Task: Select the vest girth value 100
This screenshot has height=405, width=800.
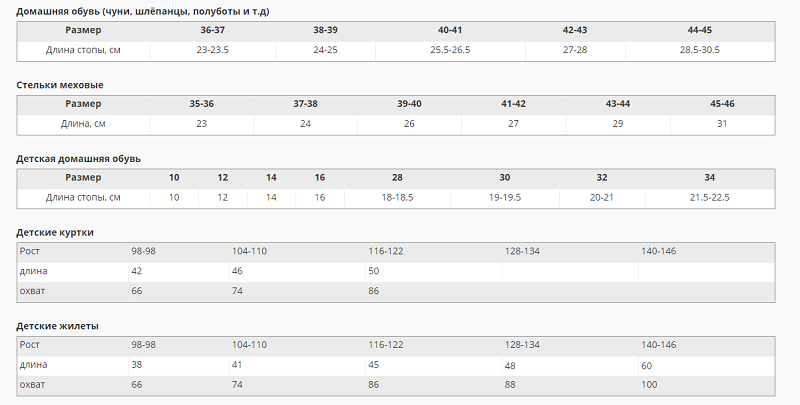Action: click(650, 385)
